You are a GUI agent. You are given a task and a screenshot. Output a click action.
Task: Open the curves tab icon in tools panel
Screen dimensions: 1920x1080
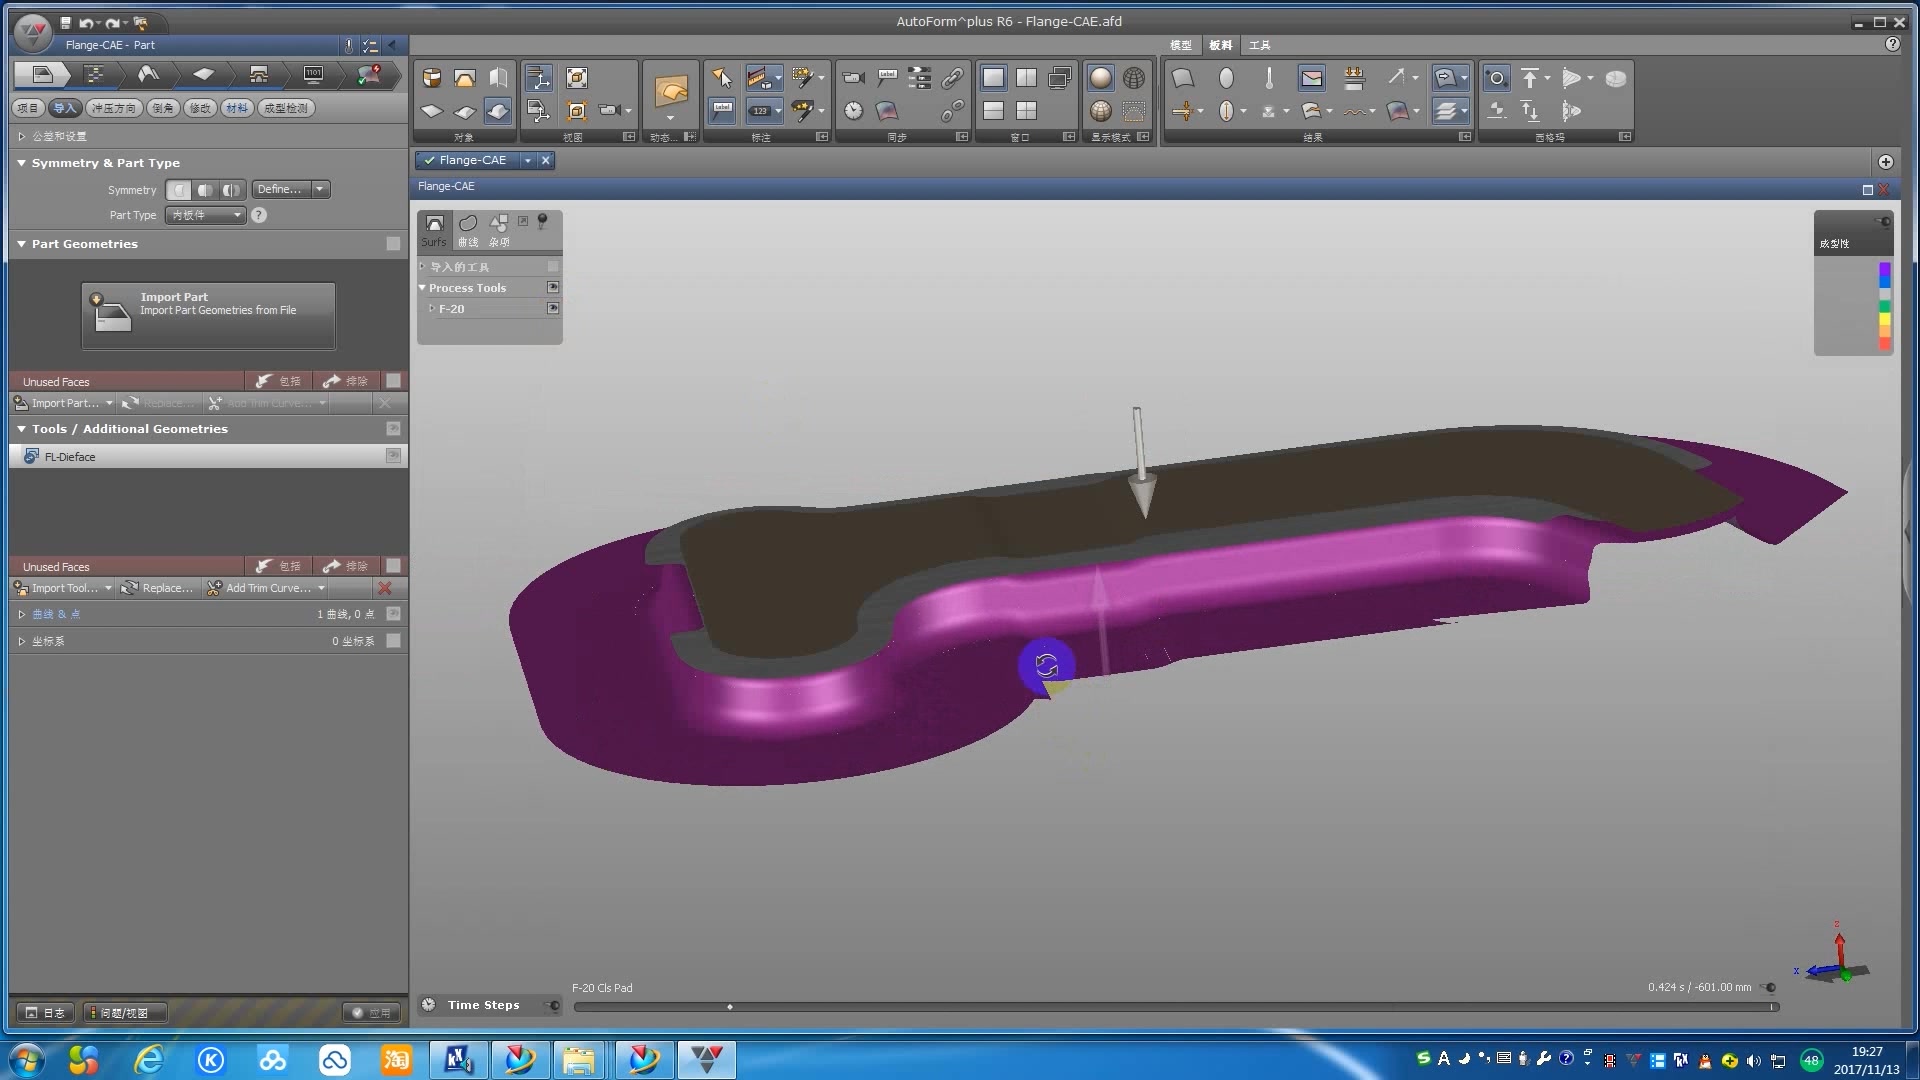pyautogui.click(x=467, y=224)
